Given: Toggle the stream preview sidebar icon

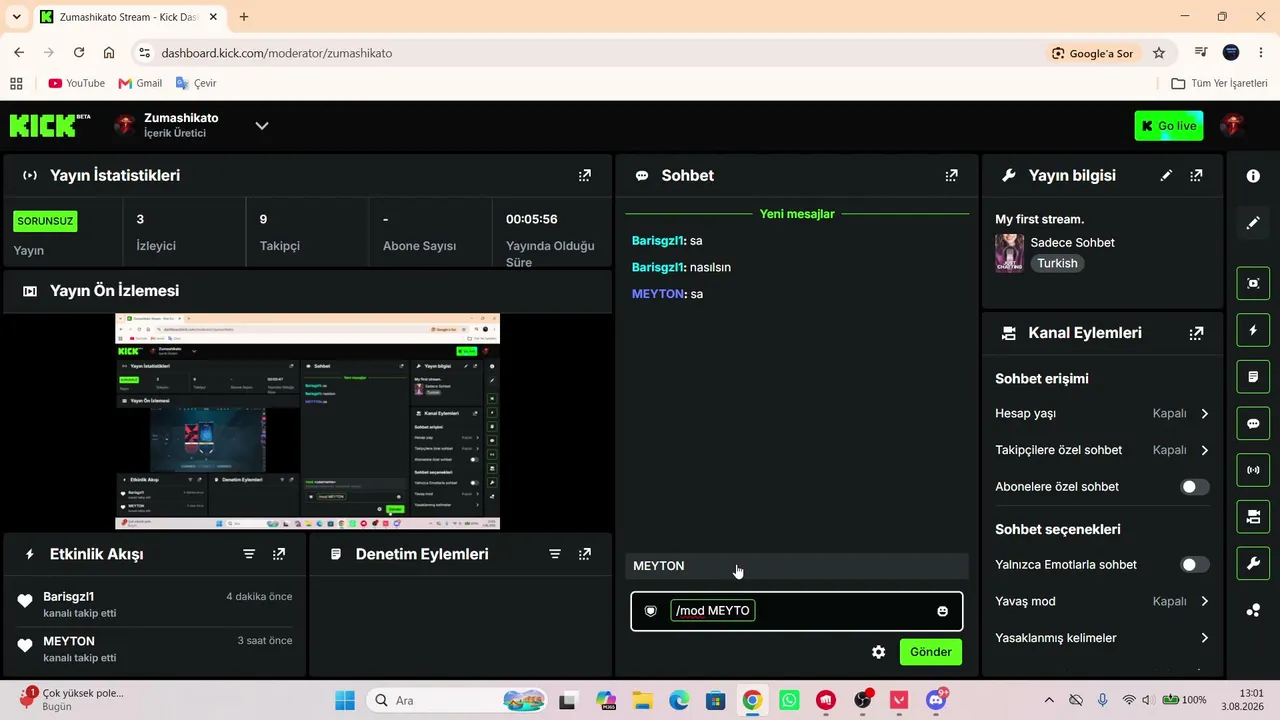Looking at the screenshot, I should click(x=1253, y=283).
